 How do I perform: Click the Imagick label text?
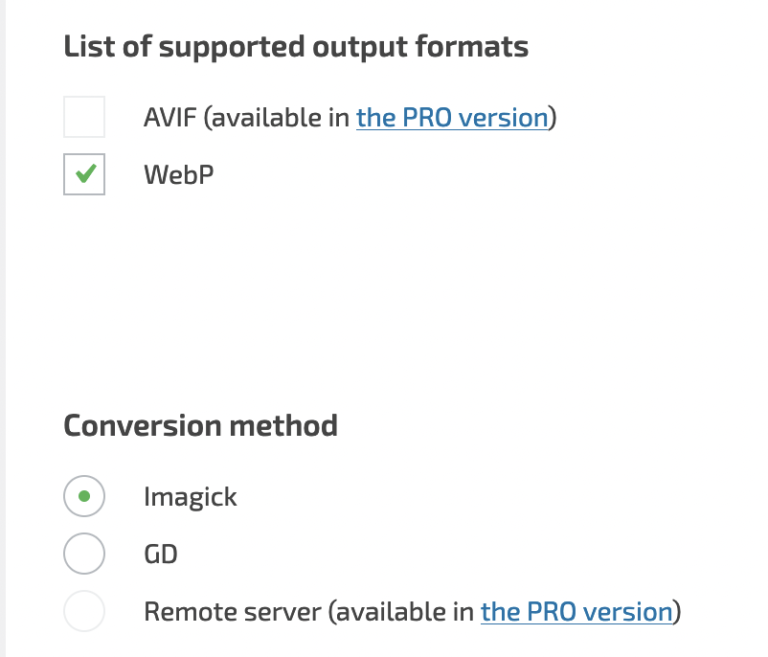click(190, 496)
